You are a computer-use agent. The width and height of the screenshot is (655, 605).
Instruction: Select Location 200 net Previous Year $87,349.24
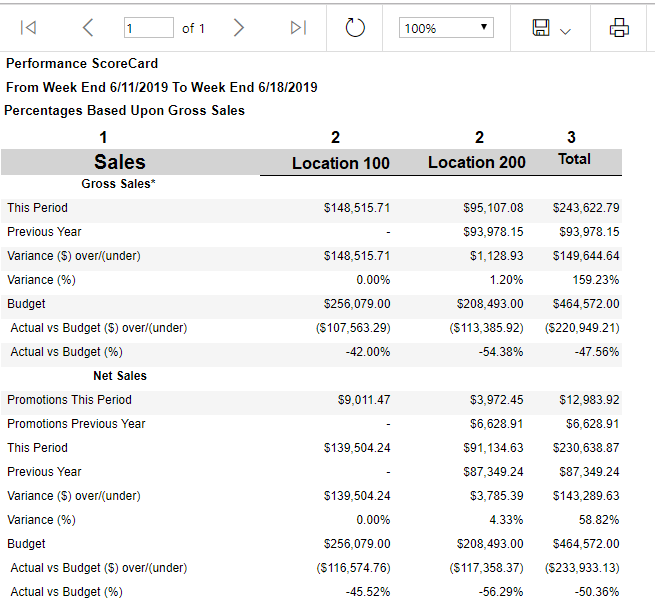coord(493,472)
